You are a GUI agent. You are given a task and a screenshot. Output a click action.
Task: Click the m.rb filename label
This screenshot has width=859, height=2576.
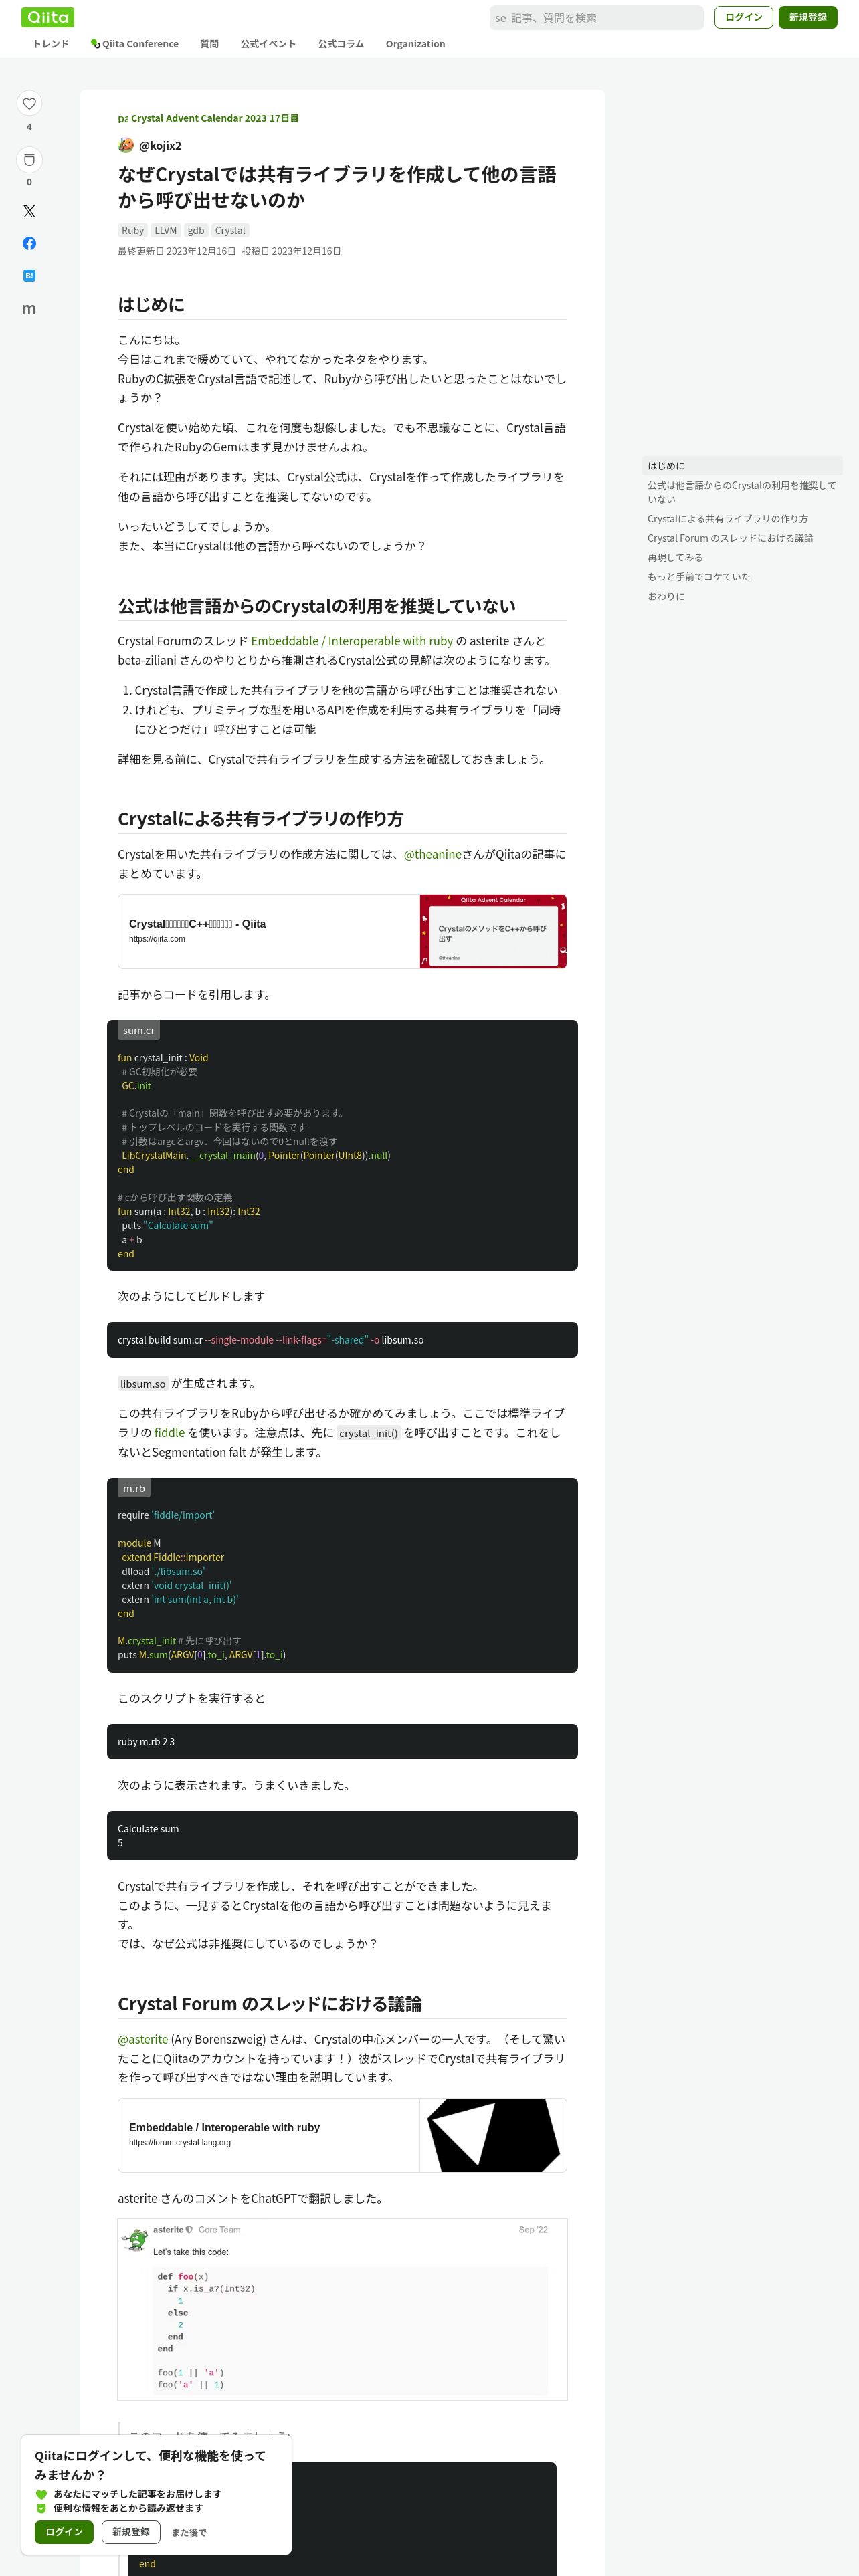pos(134,1488)
